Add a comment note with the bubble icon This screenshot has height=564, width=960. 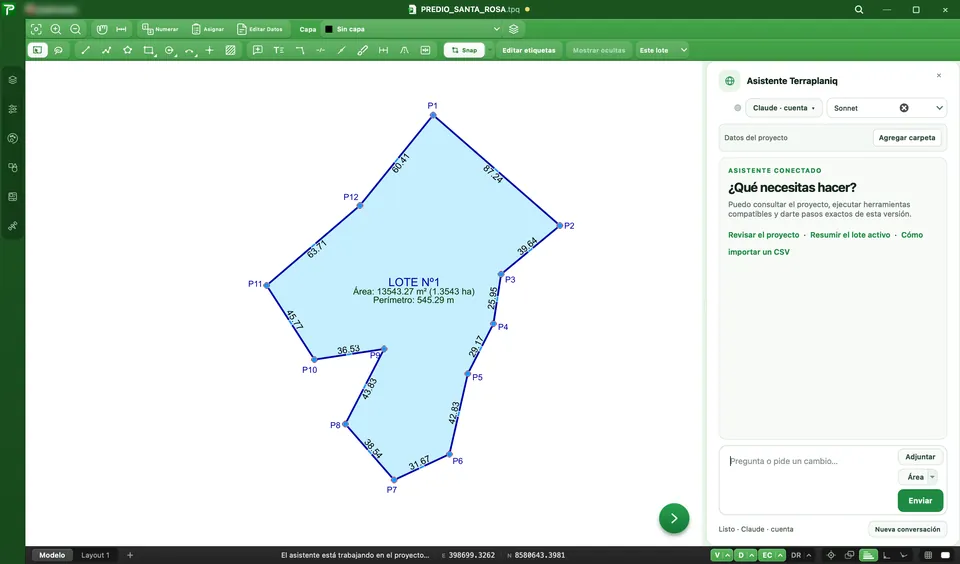(x=258, y=50)
